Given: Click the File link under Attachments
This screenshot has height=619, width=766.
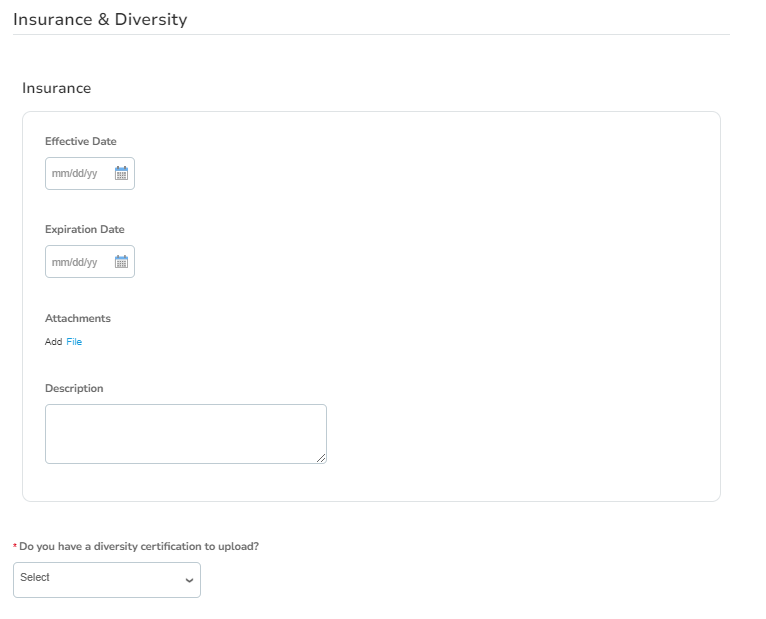Looking at the screenshot, I should coord(74,342).
